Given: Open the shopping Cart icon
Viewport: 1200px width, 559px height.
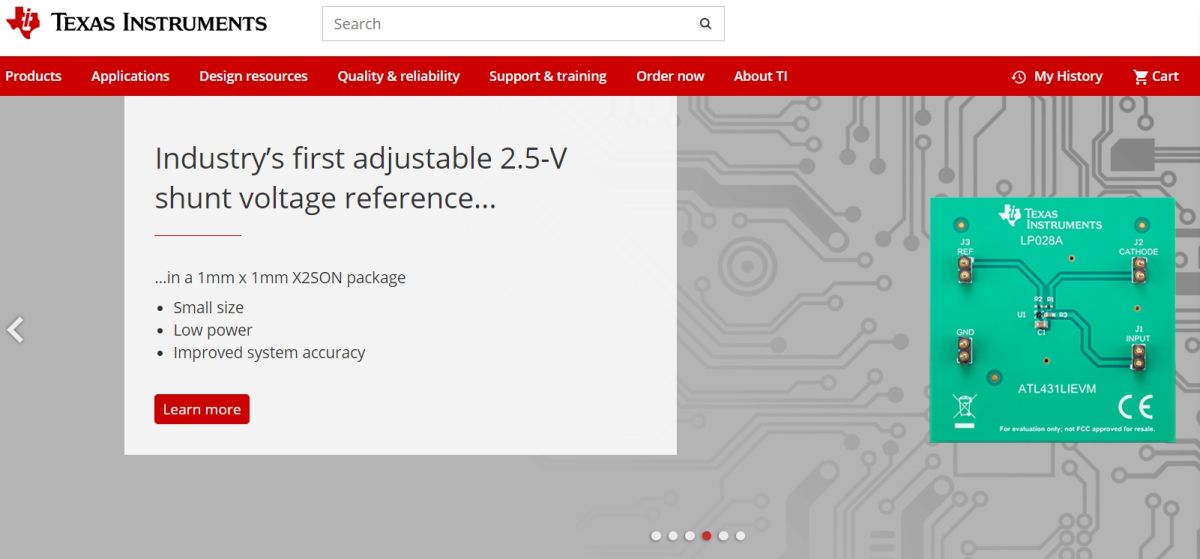Looking at the screenshot, I should (x=1140, y=77).
